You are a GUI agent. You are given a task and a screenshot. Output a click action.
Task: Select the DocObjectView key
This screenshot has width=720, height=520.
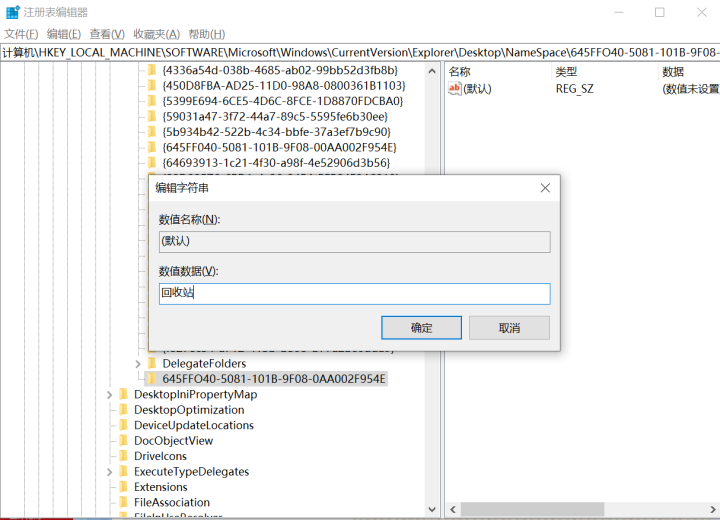pyautogui.click(x=174, y=441)
